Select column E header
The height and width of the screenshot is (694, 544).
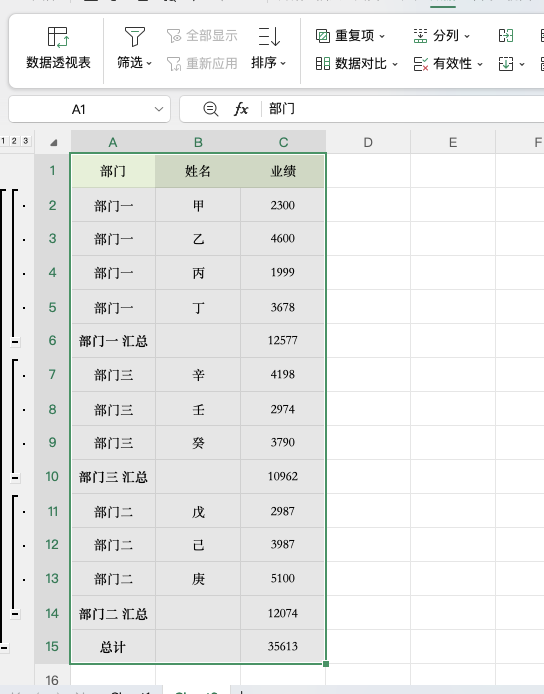point(453,143)
